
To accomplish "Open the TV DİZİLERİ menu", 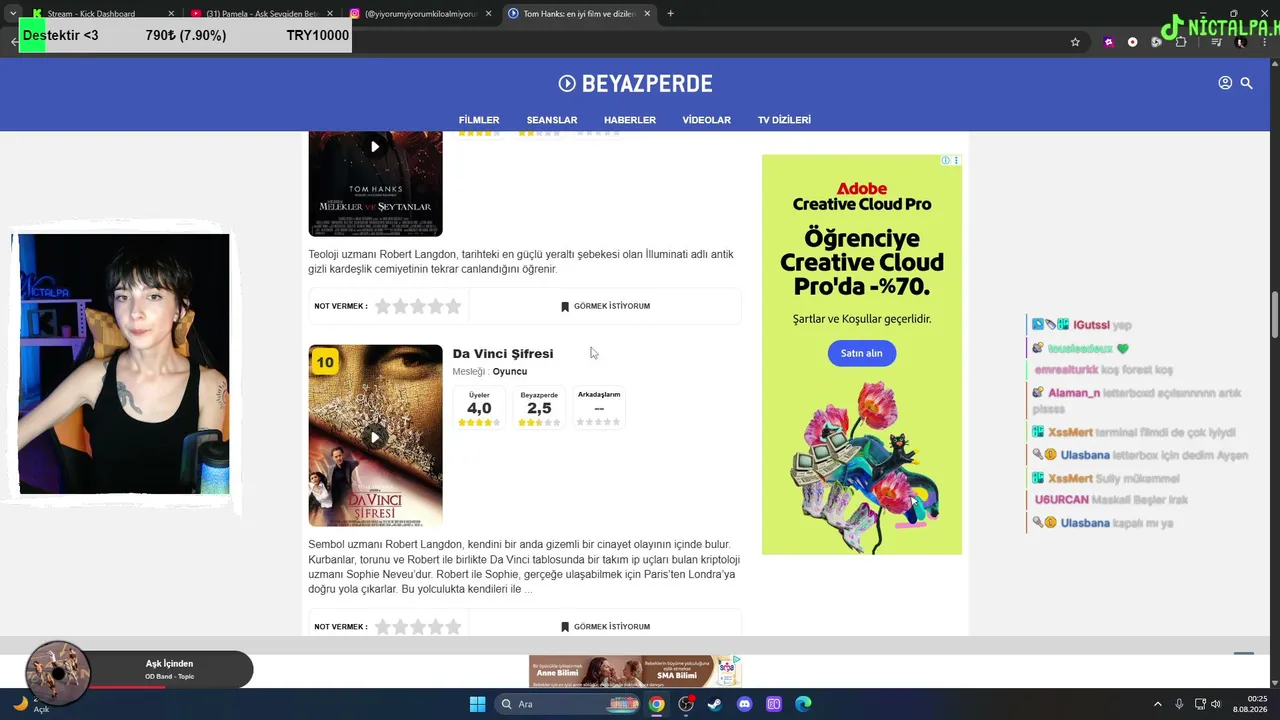I will 784,120.
